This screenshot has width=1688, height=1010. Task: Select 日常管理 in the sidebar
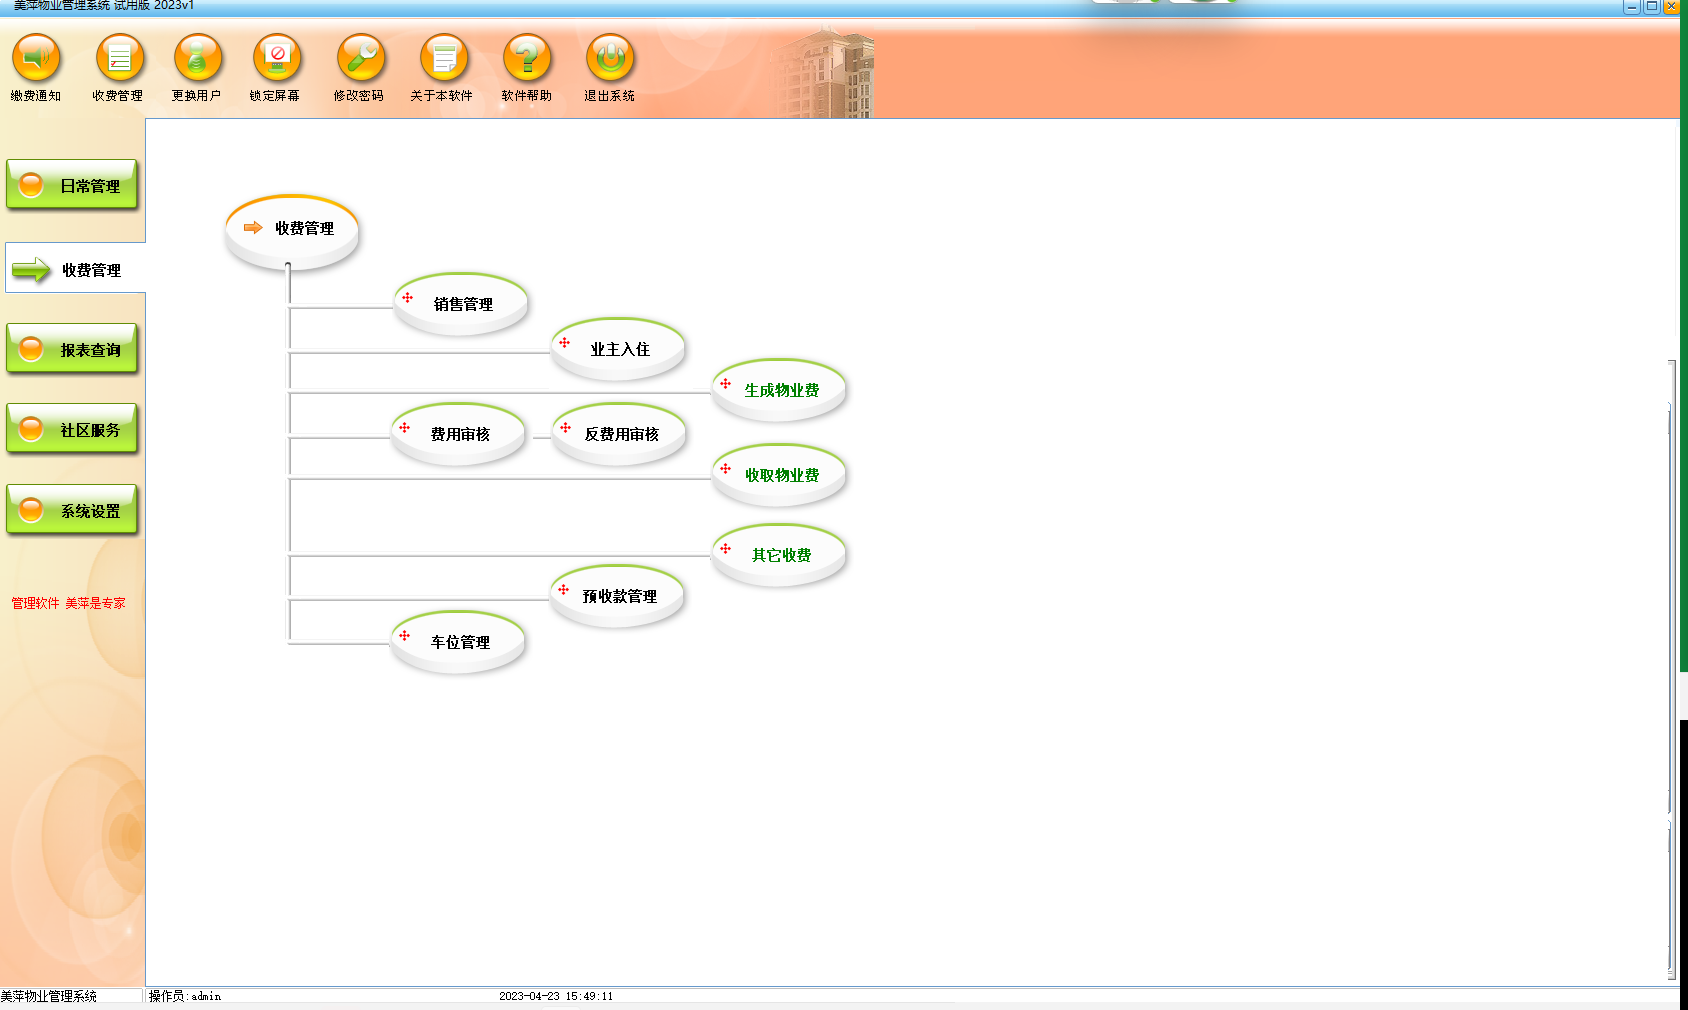pos(72,185)
